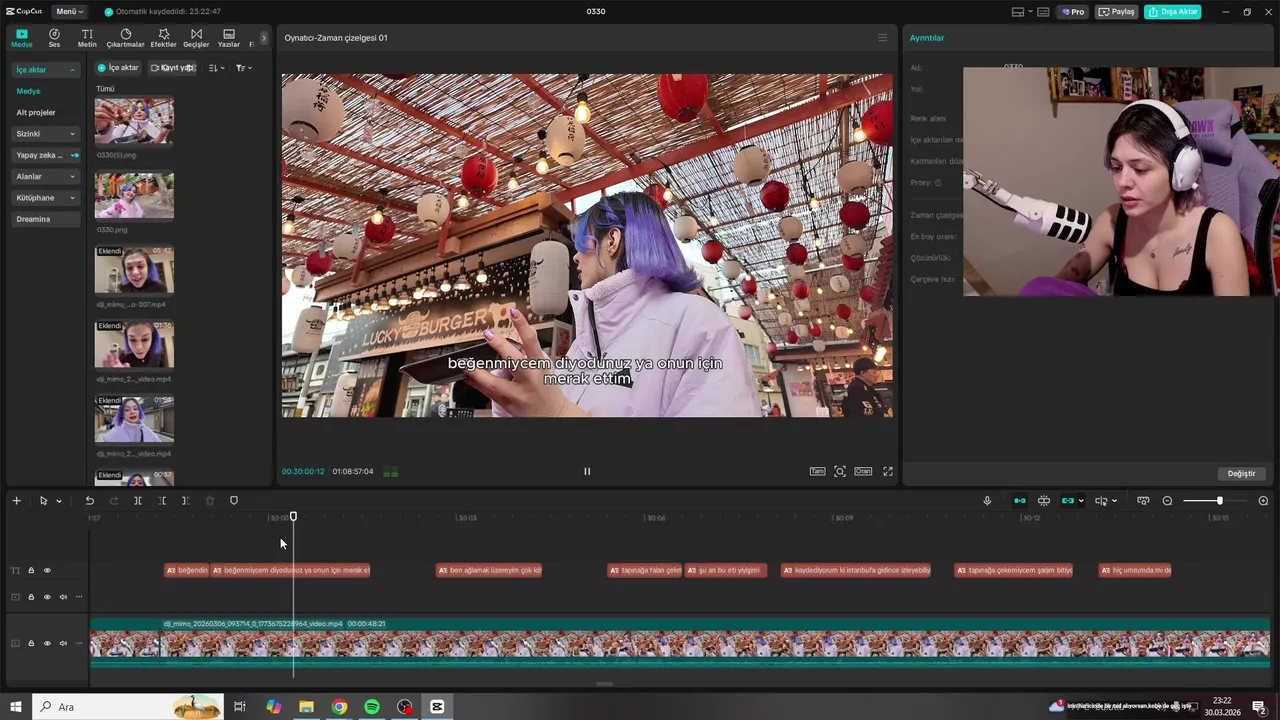Undo the last action
1280x720 pixels.
[89, 501]
